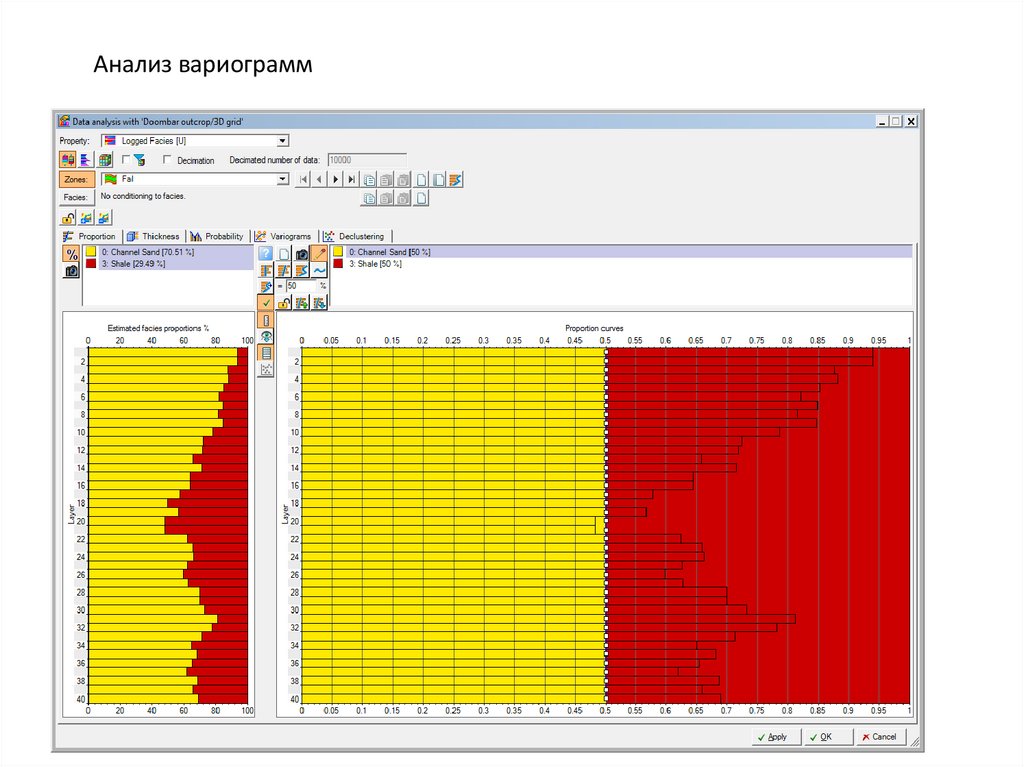Click the percent display icon in Proportion panel
Screen dimensions: 1024x767
coord(72,254)
